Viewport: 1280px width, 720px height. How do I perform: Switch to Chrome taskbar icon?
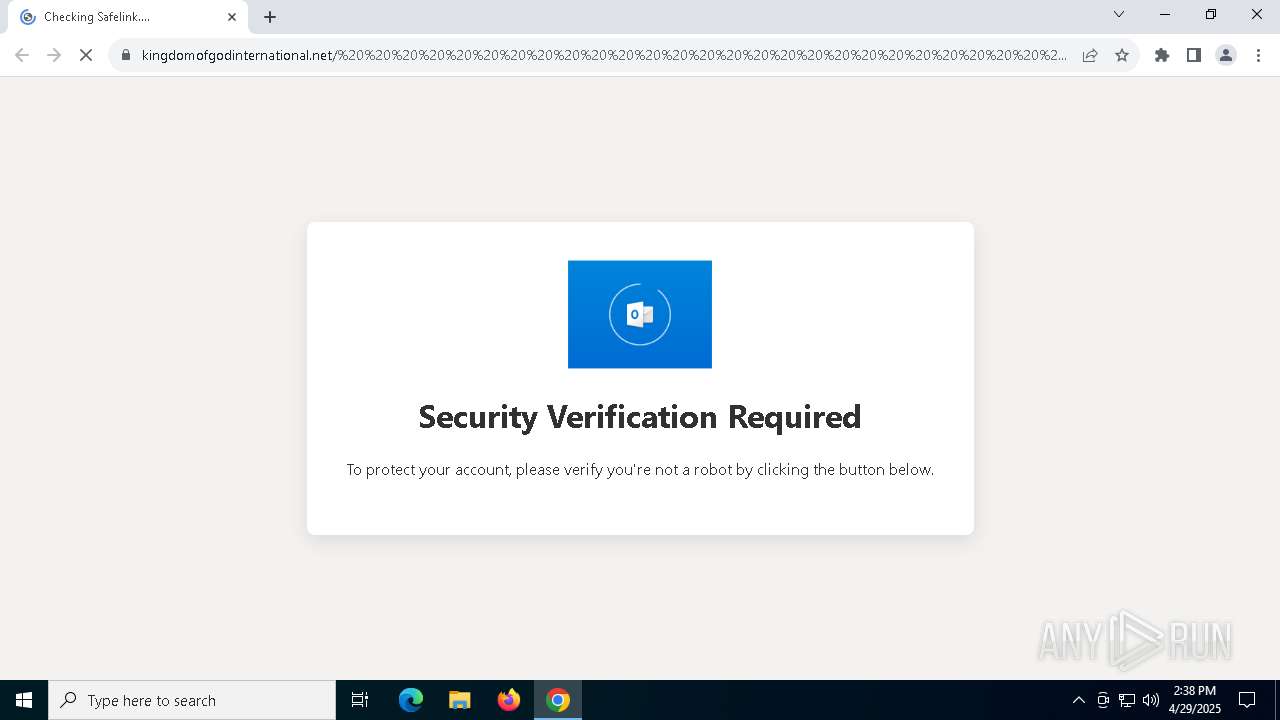558,700
